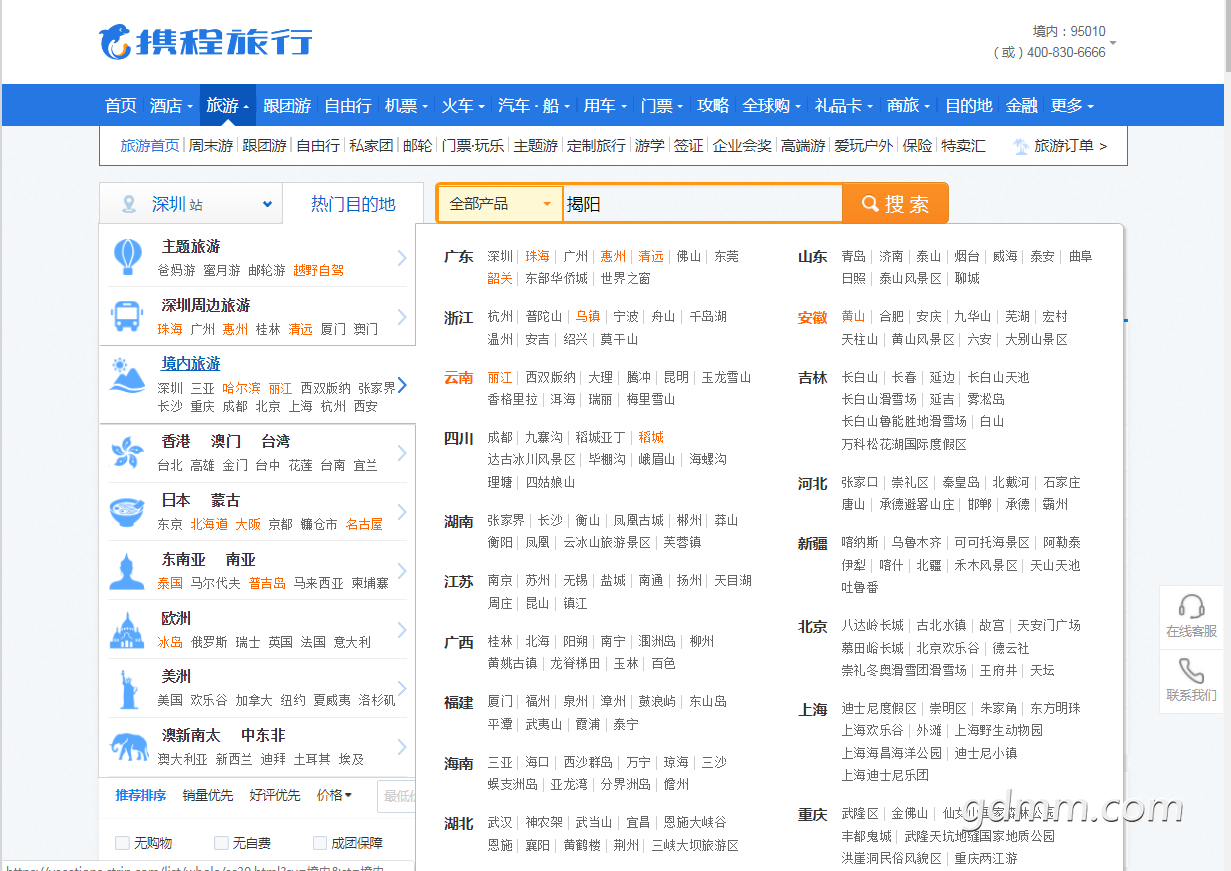Open the 全球购 main nav menu
The width and height of the screenshot is (1231, 871).
point(772,105)
